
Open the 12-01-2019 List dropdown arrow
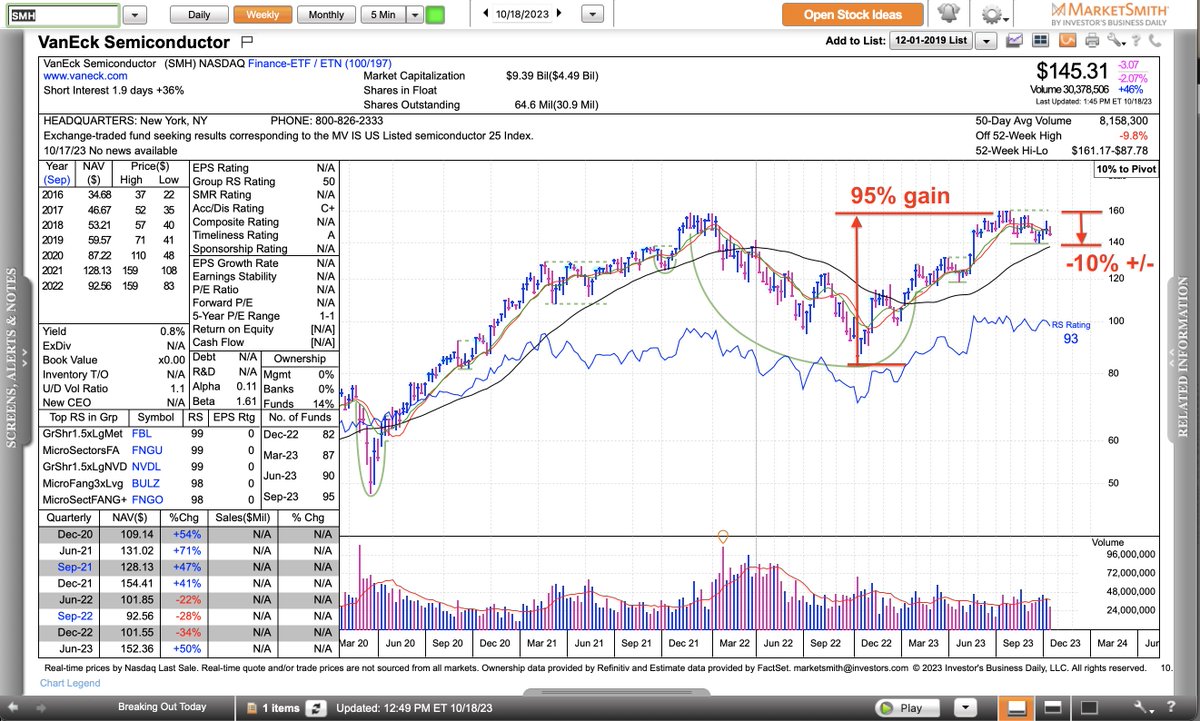[x=986, y=41]
